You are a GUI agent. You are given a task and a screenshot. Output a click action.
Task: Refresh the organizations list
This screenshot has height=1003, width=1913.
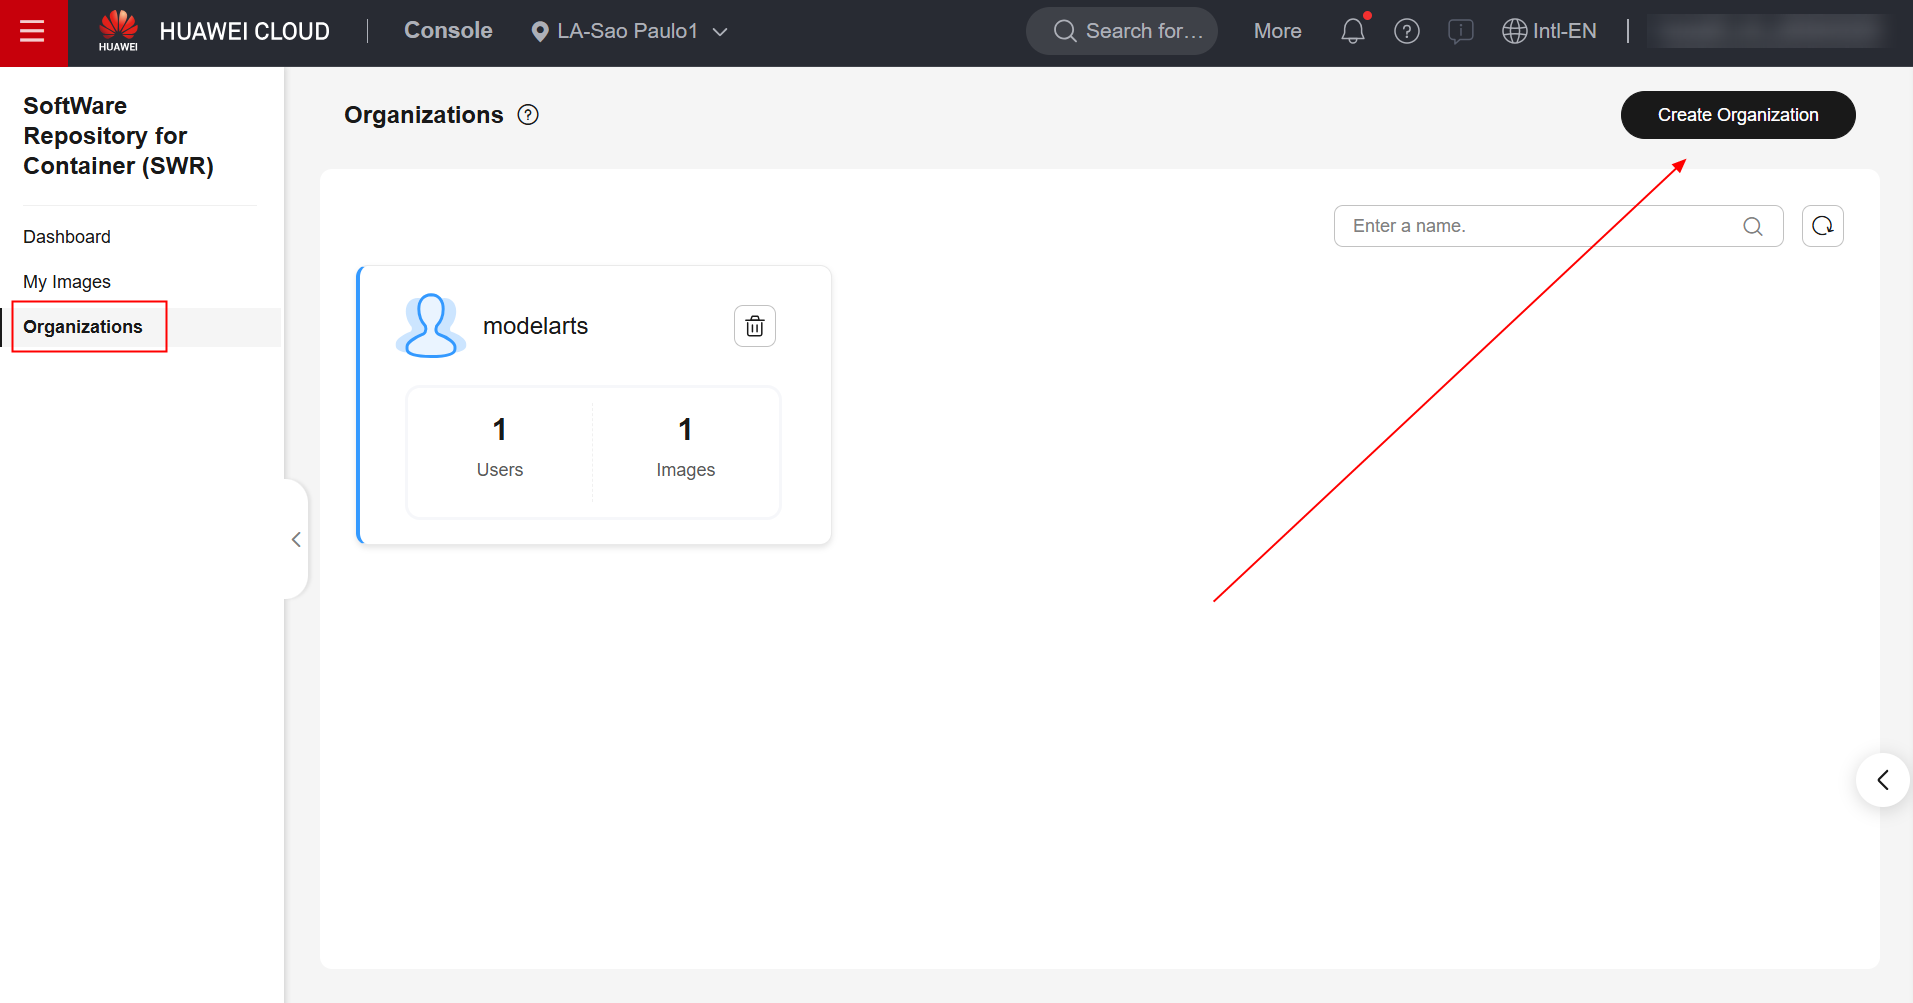point(1822,226)
